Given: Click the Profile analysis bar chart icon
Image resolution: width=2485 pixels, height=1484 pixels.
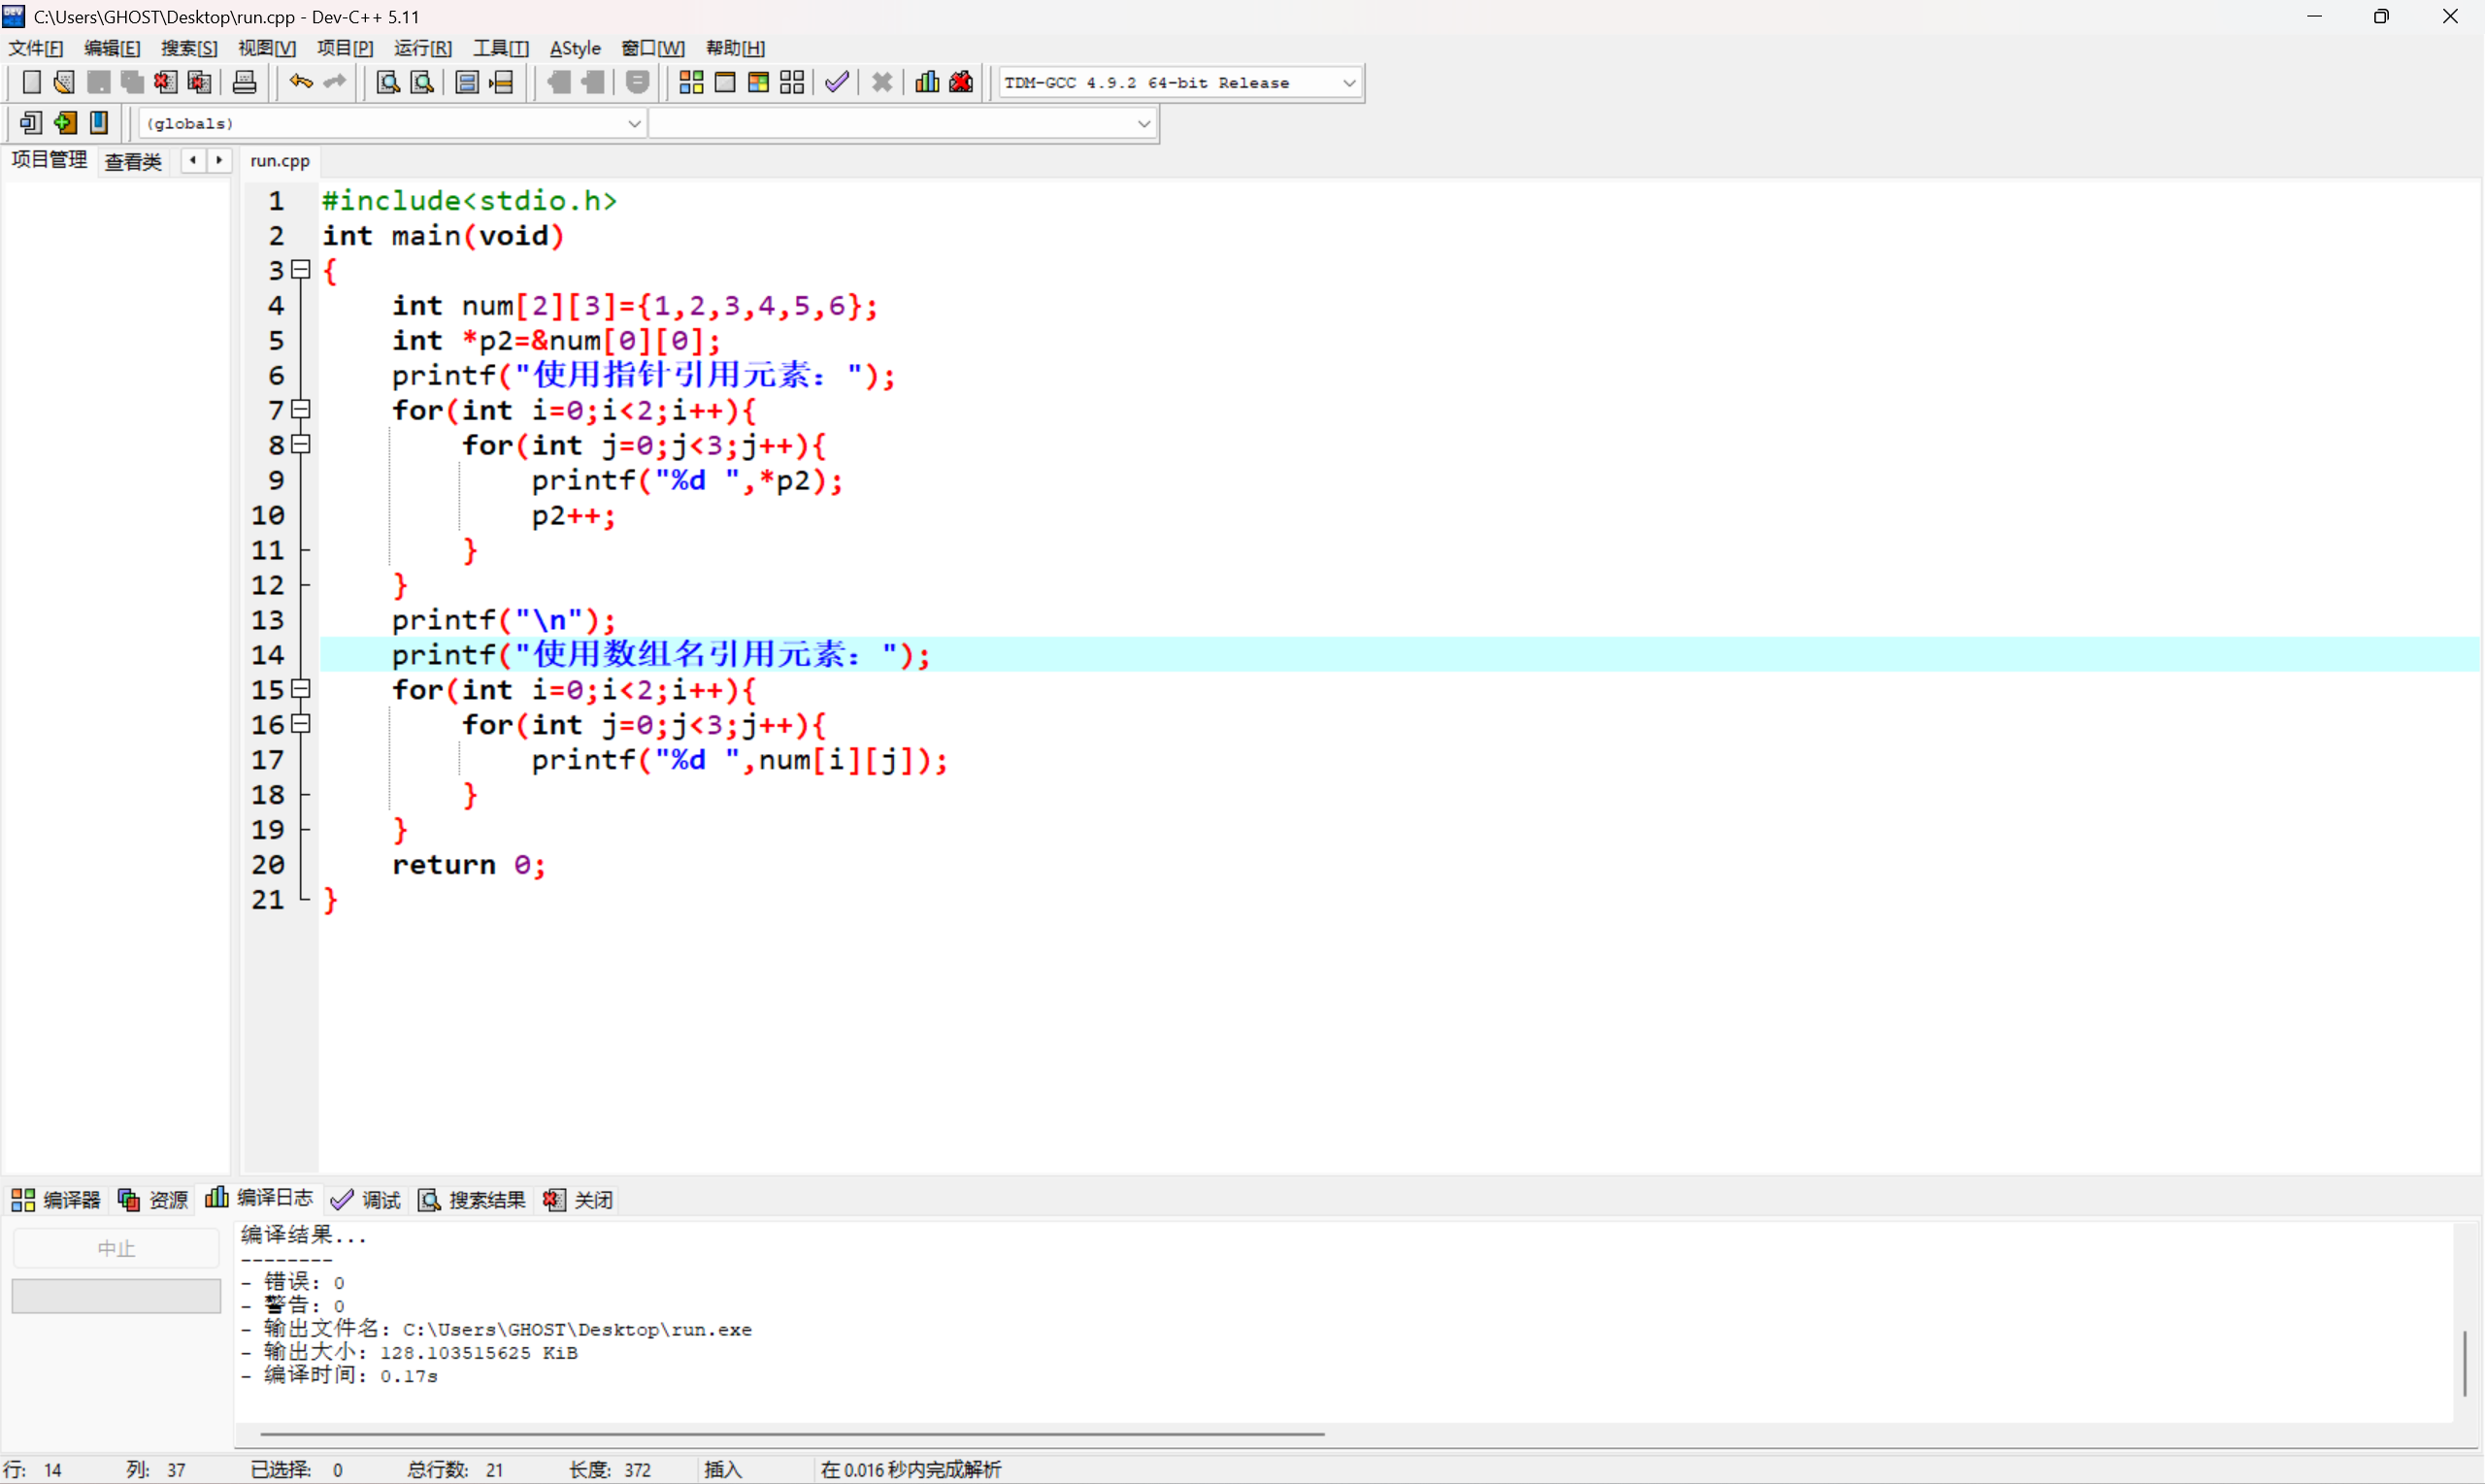Looking at the screenshot, I should tap(927, 83).
